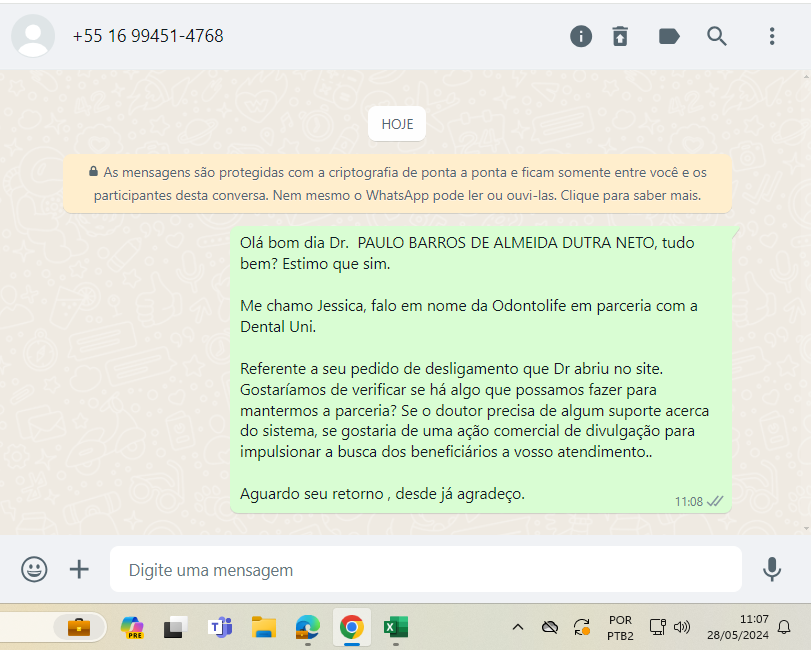Click the 11:08 message timestamp
811x650 pixels.
click(688, 502)
